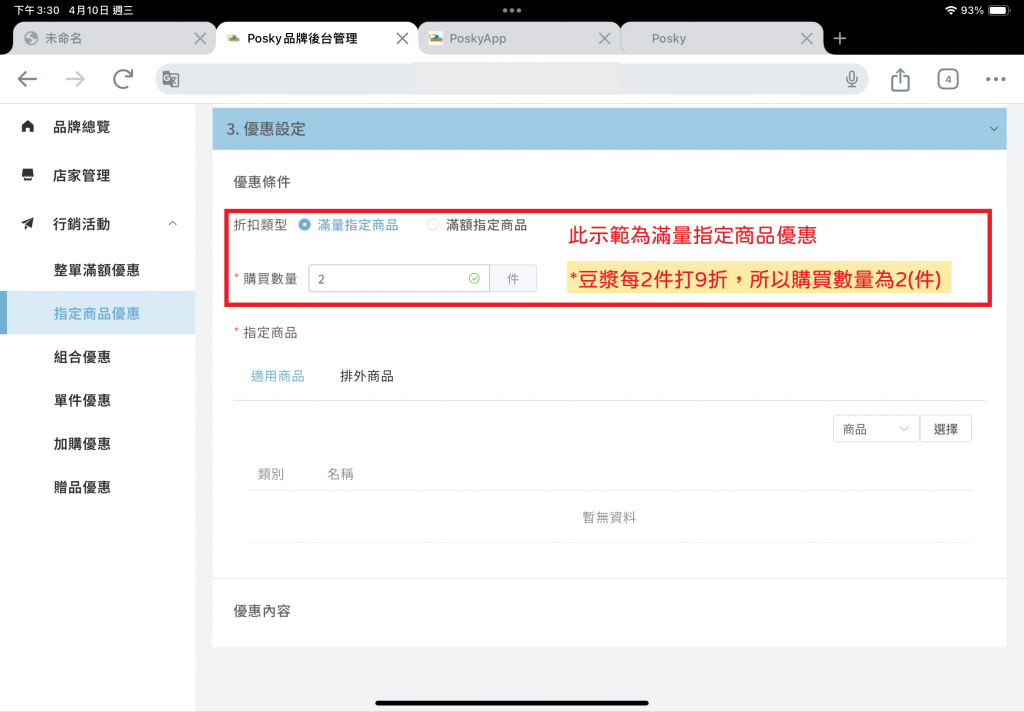Switch to the 適用商品 tab
1024x712 pixels.
[x=278, y=376]
